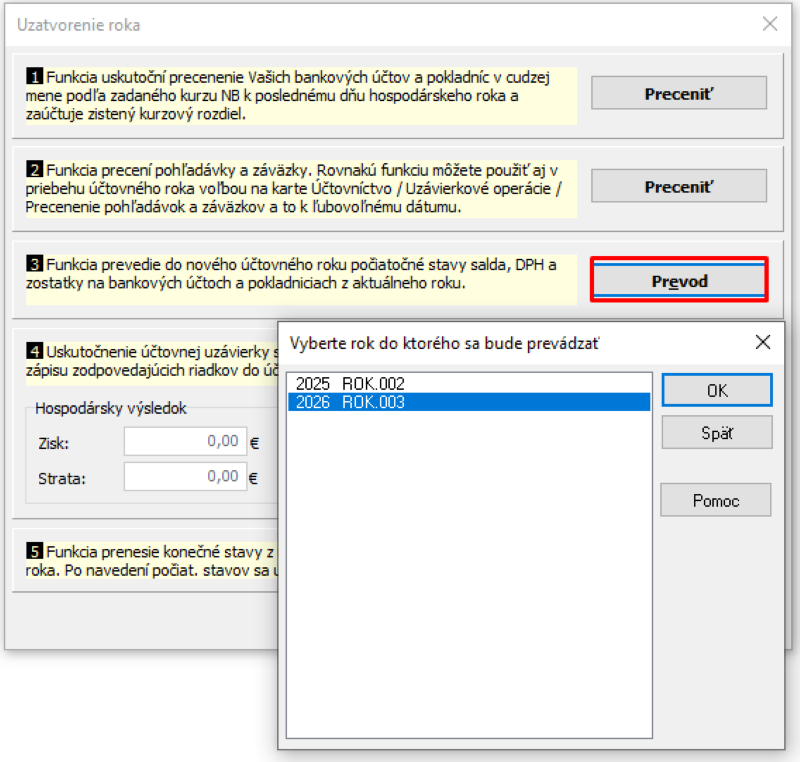Click the Uzatvorenie roka title bar

click(x=300, y=25)
